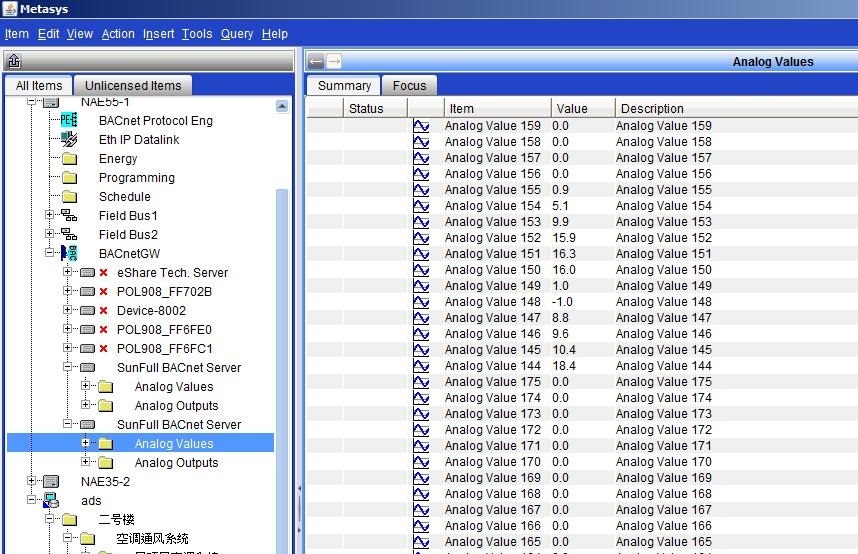Open the View menu
The image size is (858, 554).
pyautogui.click(x=80, y=34)
